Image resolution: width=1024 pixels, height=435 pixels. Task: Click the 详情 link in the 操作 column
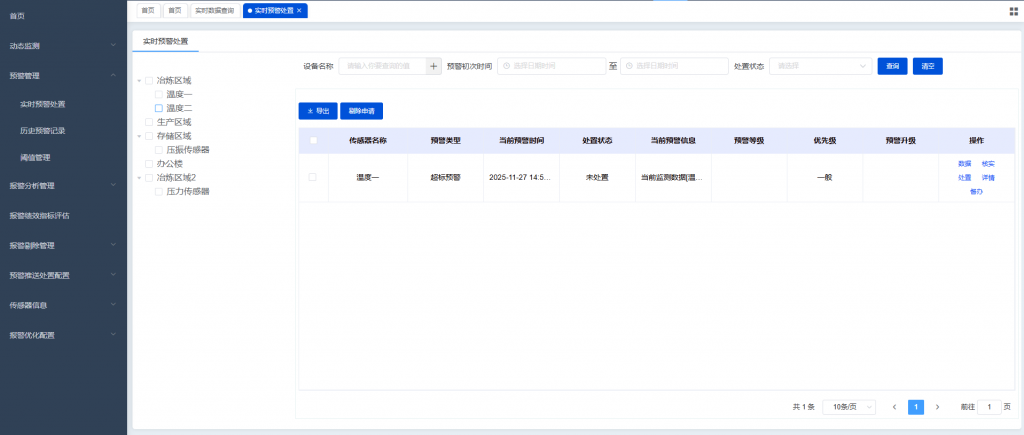pos(988,177)
